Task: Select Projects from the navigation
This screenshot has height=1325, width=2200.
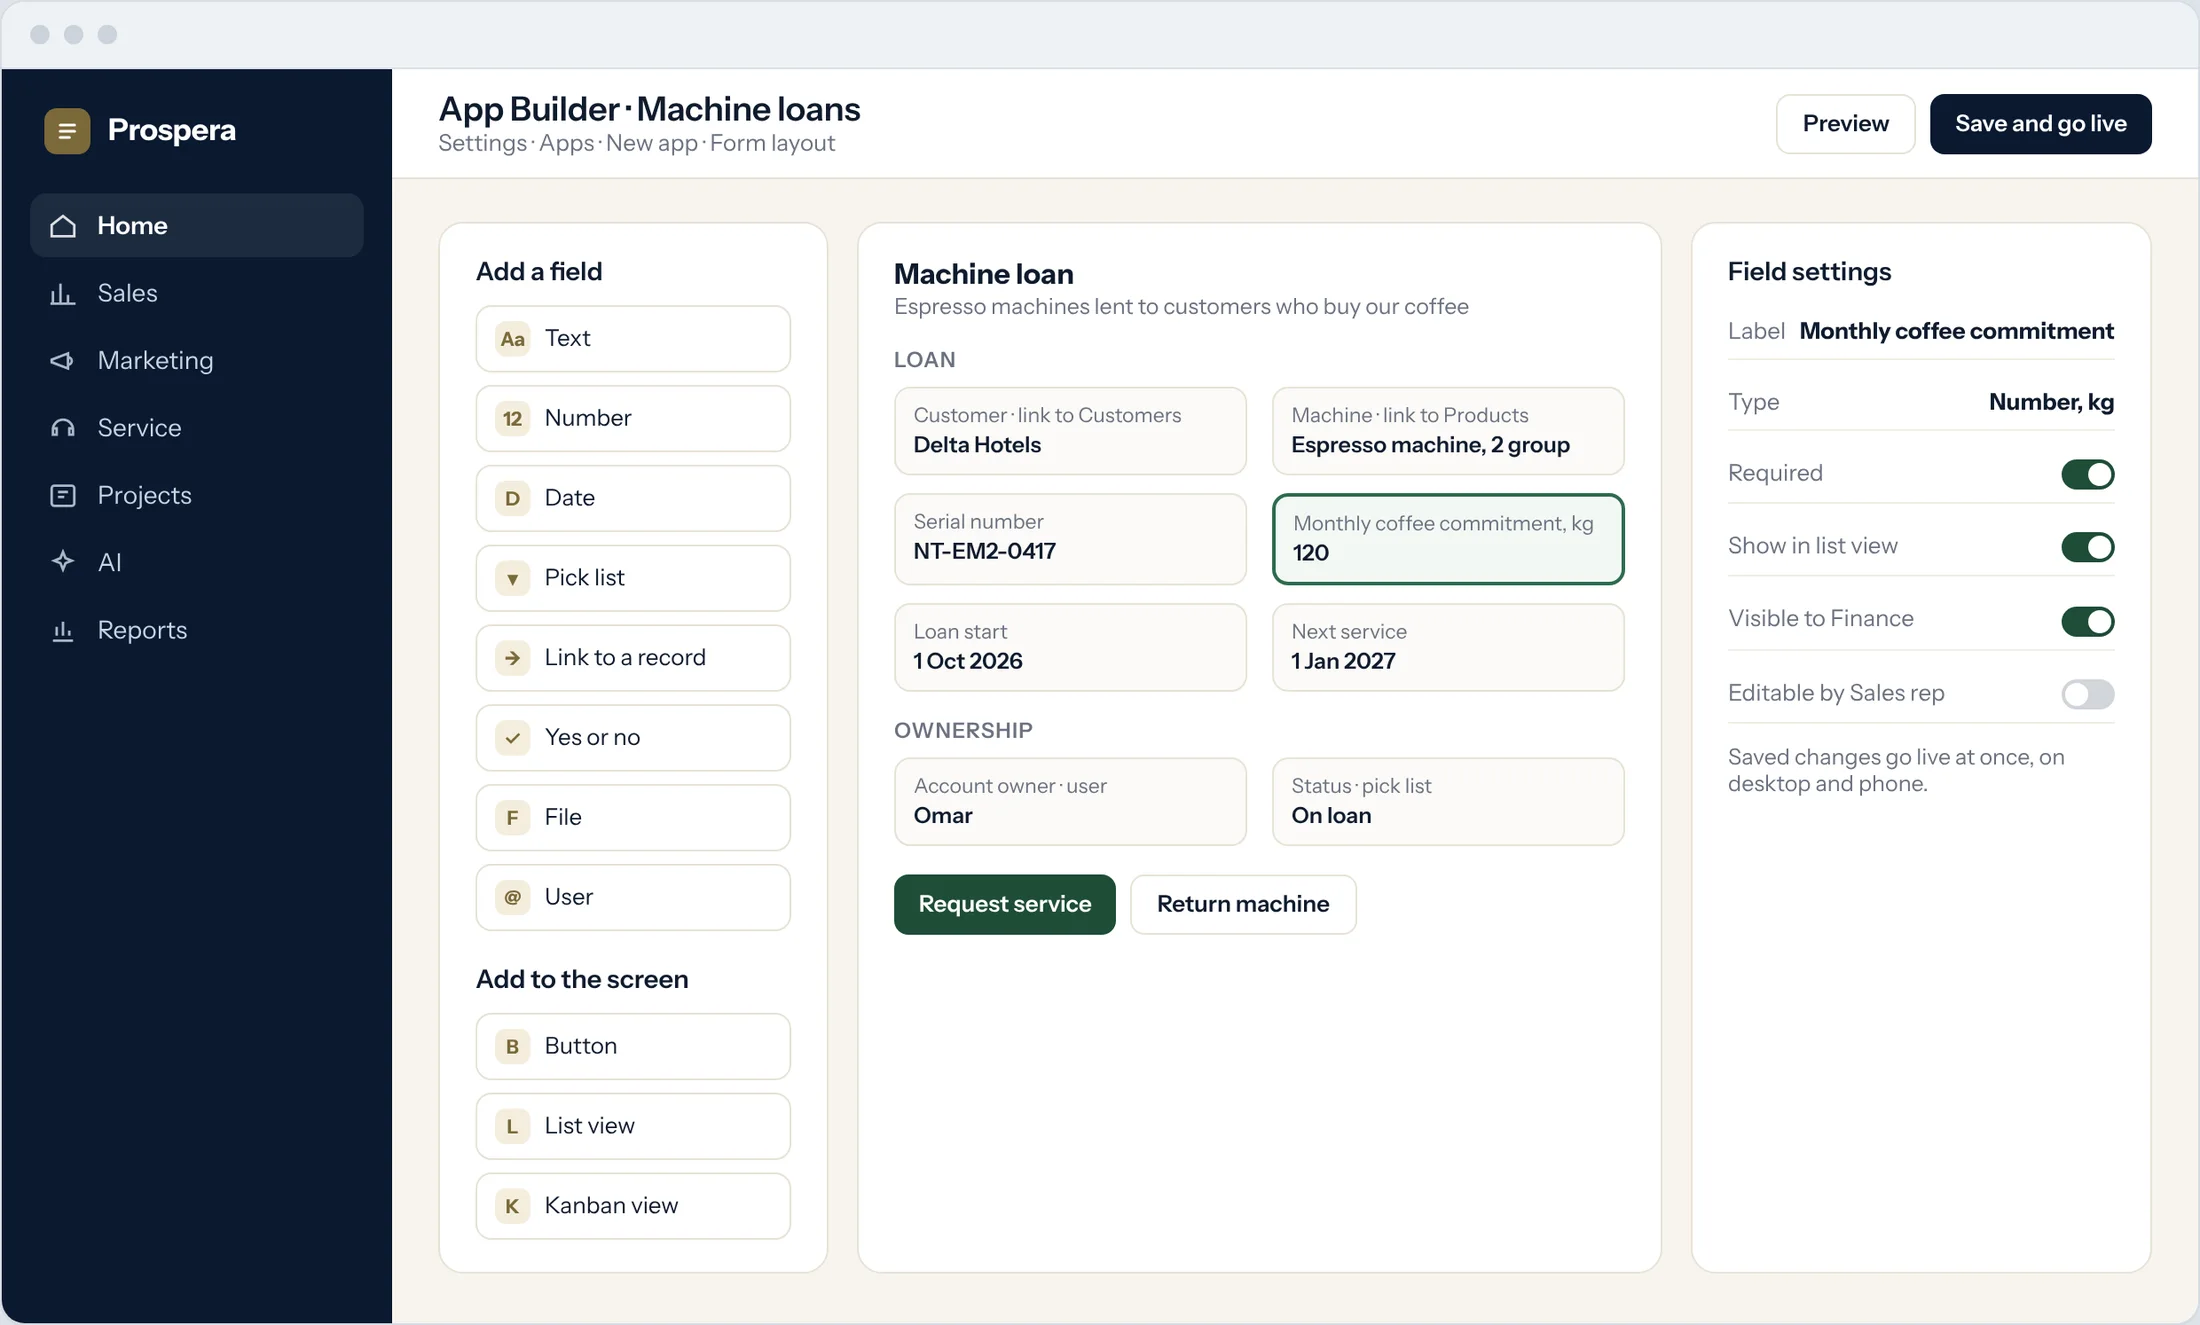Action: 197,496
